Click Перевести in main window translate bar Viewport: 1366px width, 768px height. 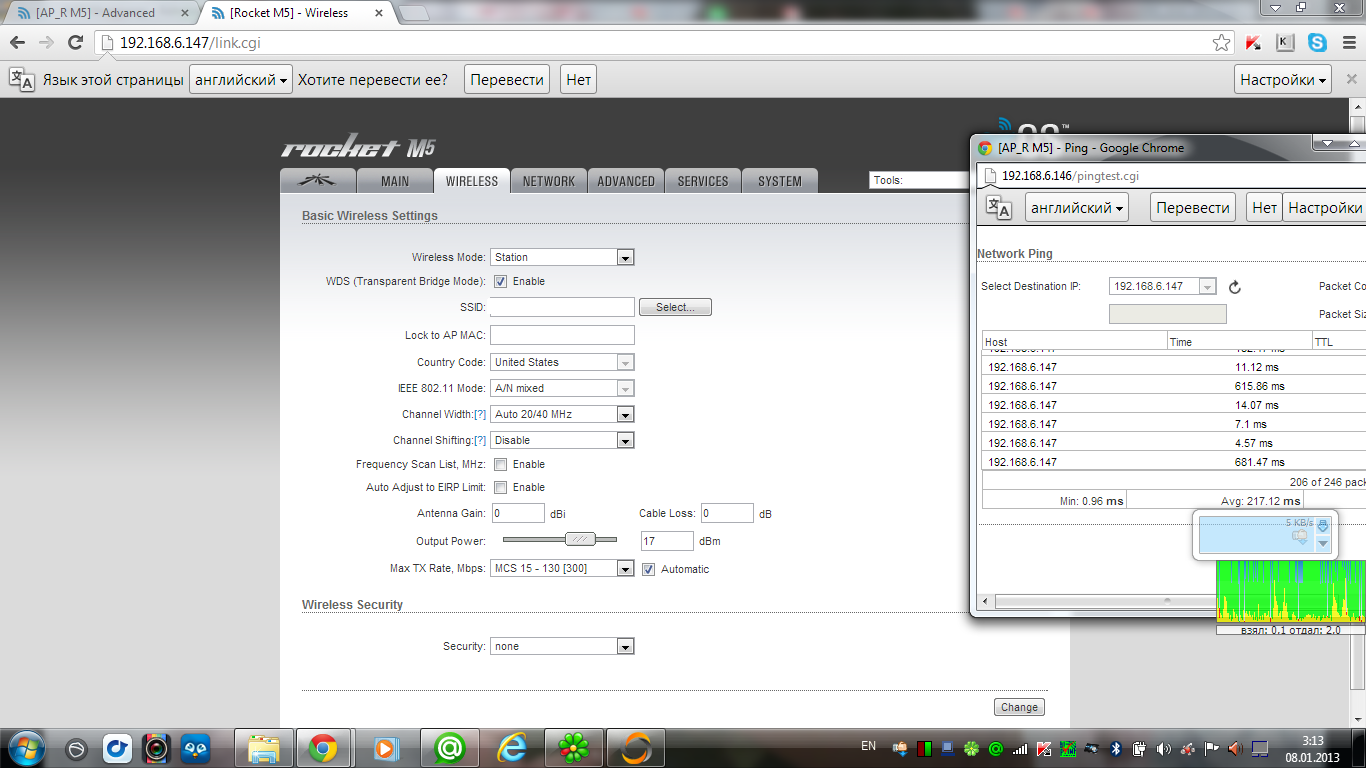tap(507, 80)
